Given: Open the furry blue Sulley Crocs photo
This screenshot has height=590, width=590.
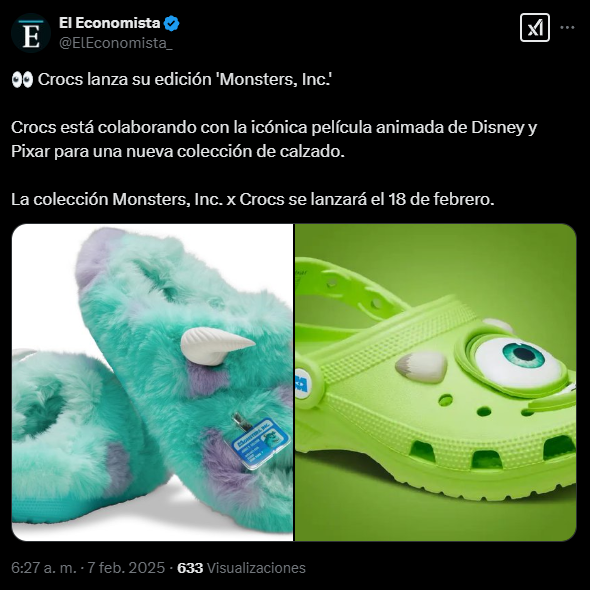Looking at the screenshot, I should pyautogui.click(x=152, y=382).
